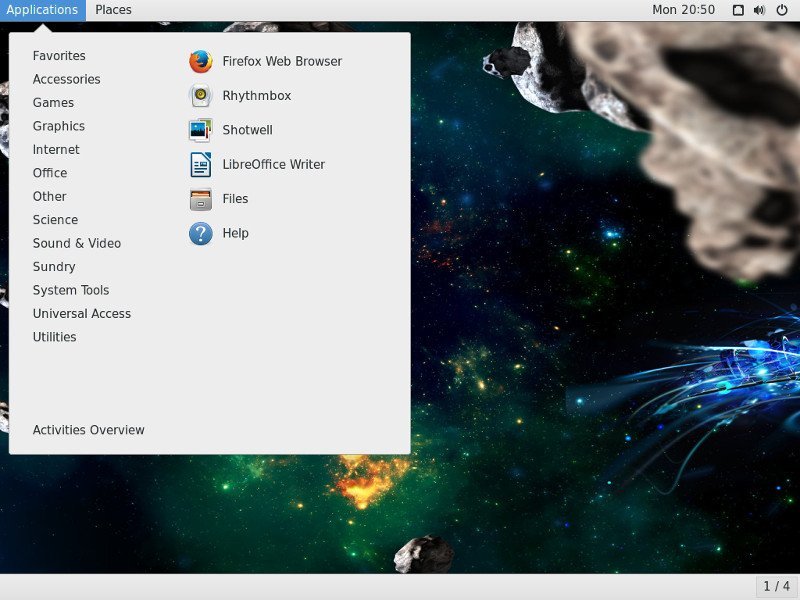The height and width of the screenshot is (600, 800).
Task: Select the Favorites category
Action: (x=59, y=56)
